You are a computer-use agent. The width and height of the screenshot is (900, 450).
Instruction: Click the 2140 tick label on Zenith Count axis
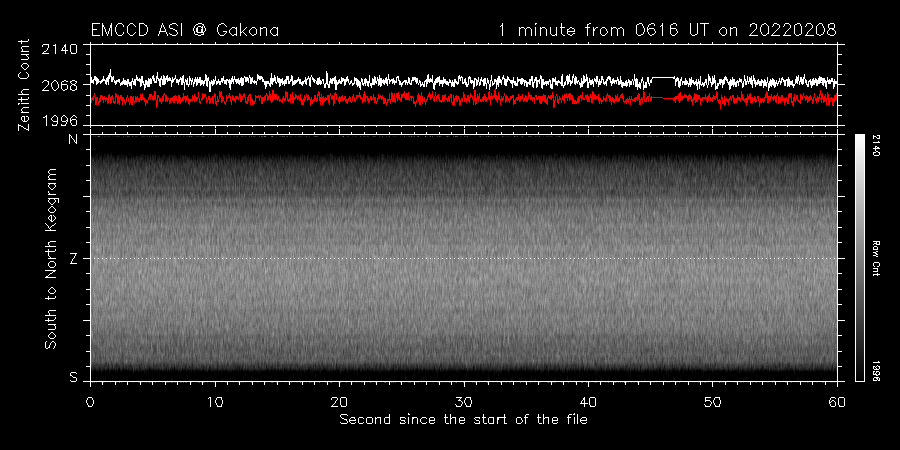[60, 50]
